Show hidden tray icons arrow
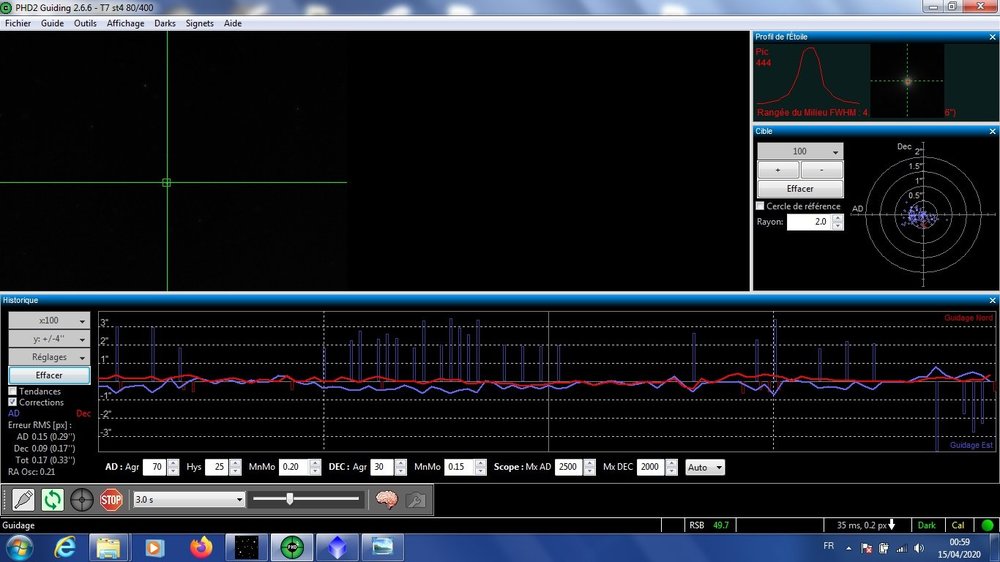Viewport: 1000px width, 562px height. pos(849,548)
